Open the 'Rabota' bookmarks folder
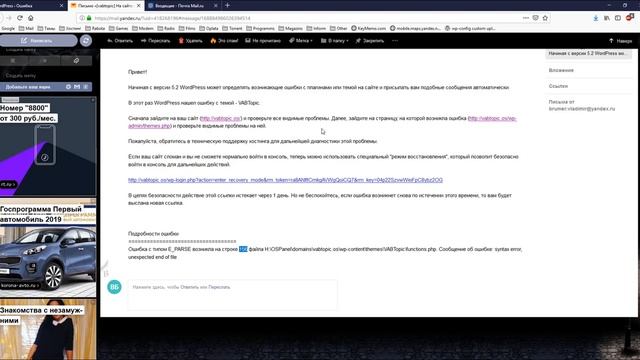640x360 pixels. coord(95,29)
